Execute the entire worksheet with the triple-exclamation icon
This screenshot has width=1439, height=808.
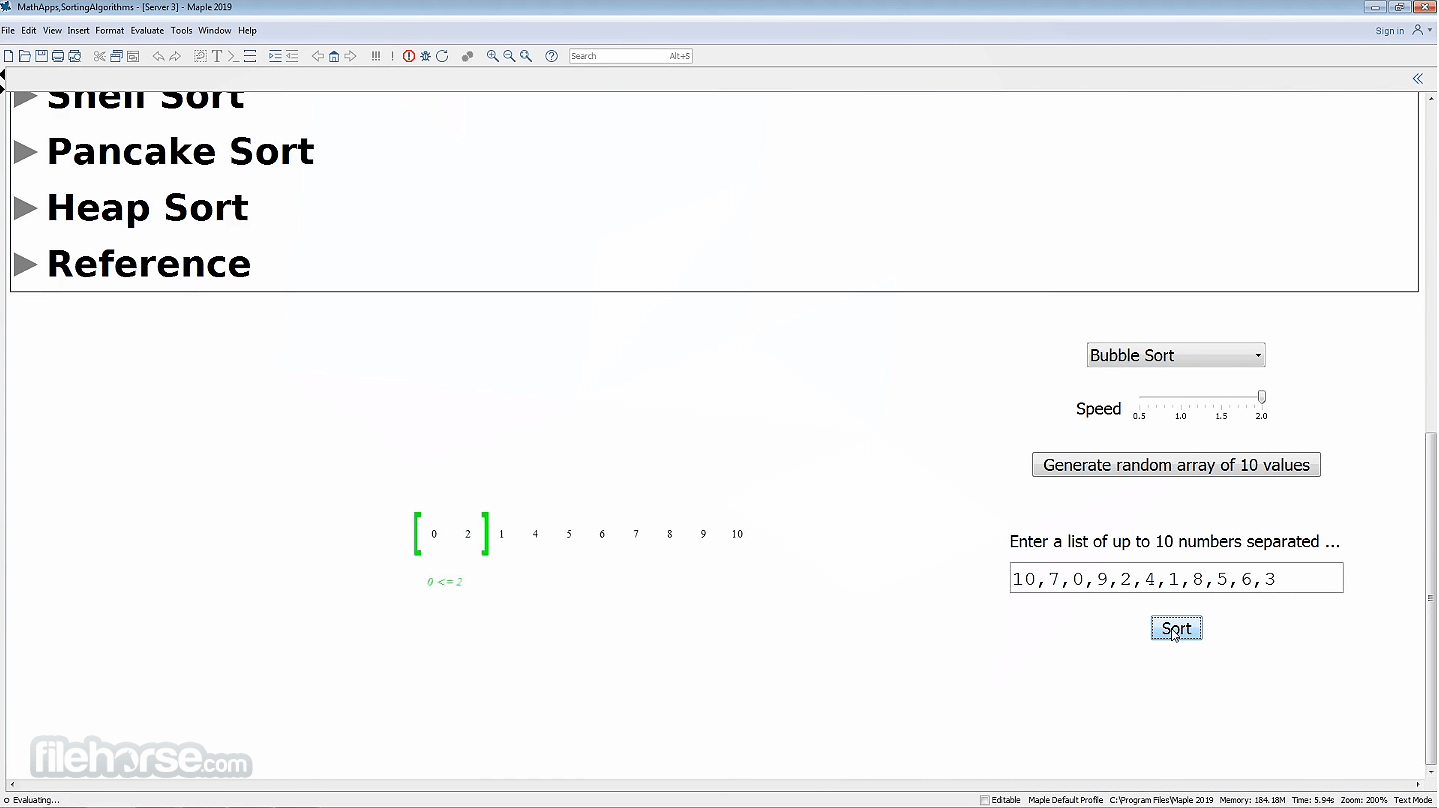click(x=376, y=56)
